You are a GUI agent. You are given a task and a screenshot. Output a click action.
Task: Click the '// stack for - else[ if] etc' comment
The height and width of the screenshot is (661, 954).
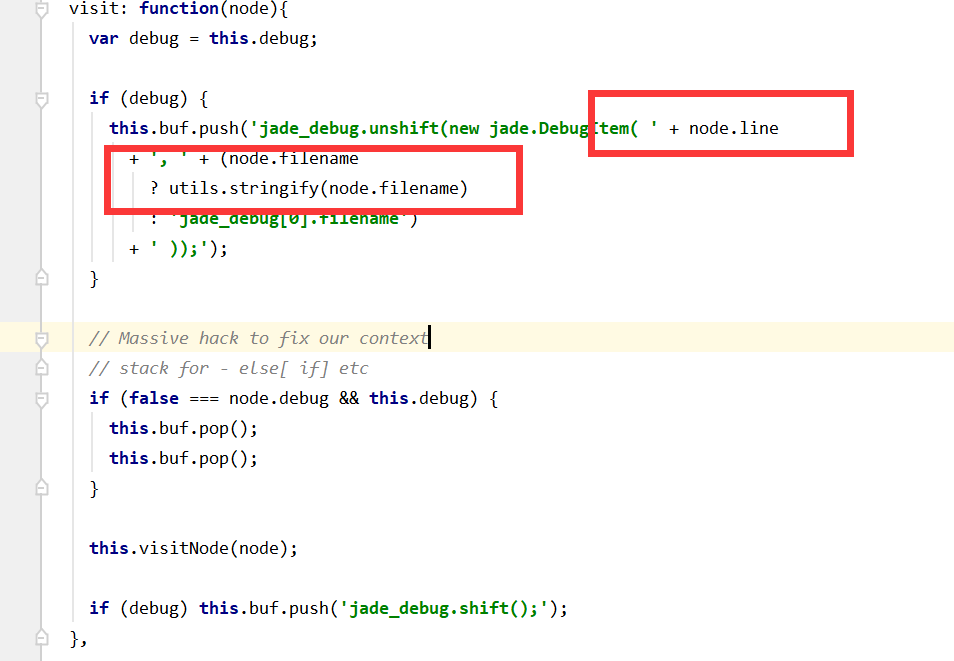[229, 368]
